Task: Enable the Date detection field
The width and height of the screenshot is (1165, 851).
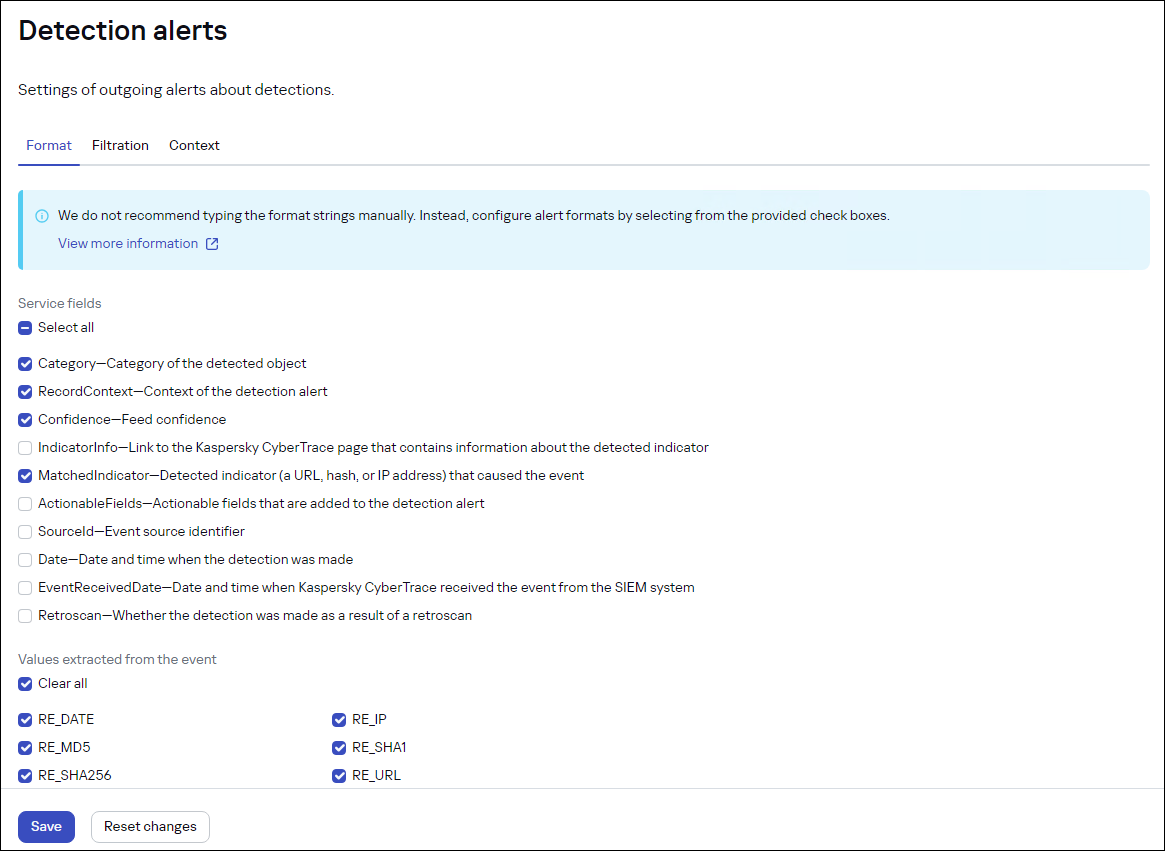Action: pos(24,559)
